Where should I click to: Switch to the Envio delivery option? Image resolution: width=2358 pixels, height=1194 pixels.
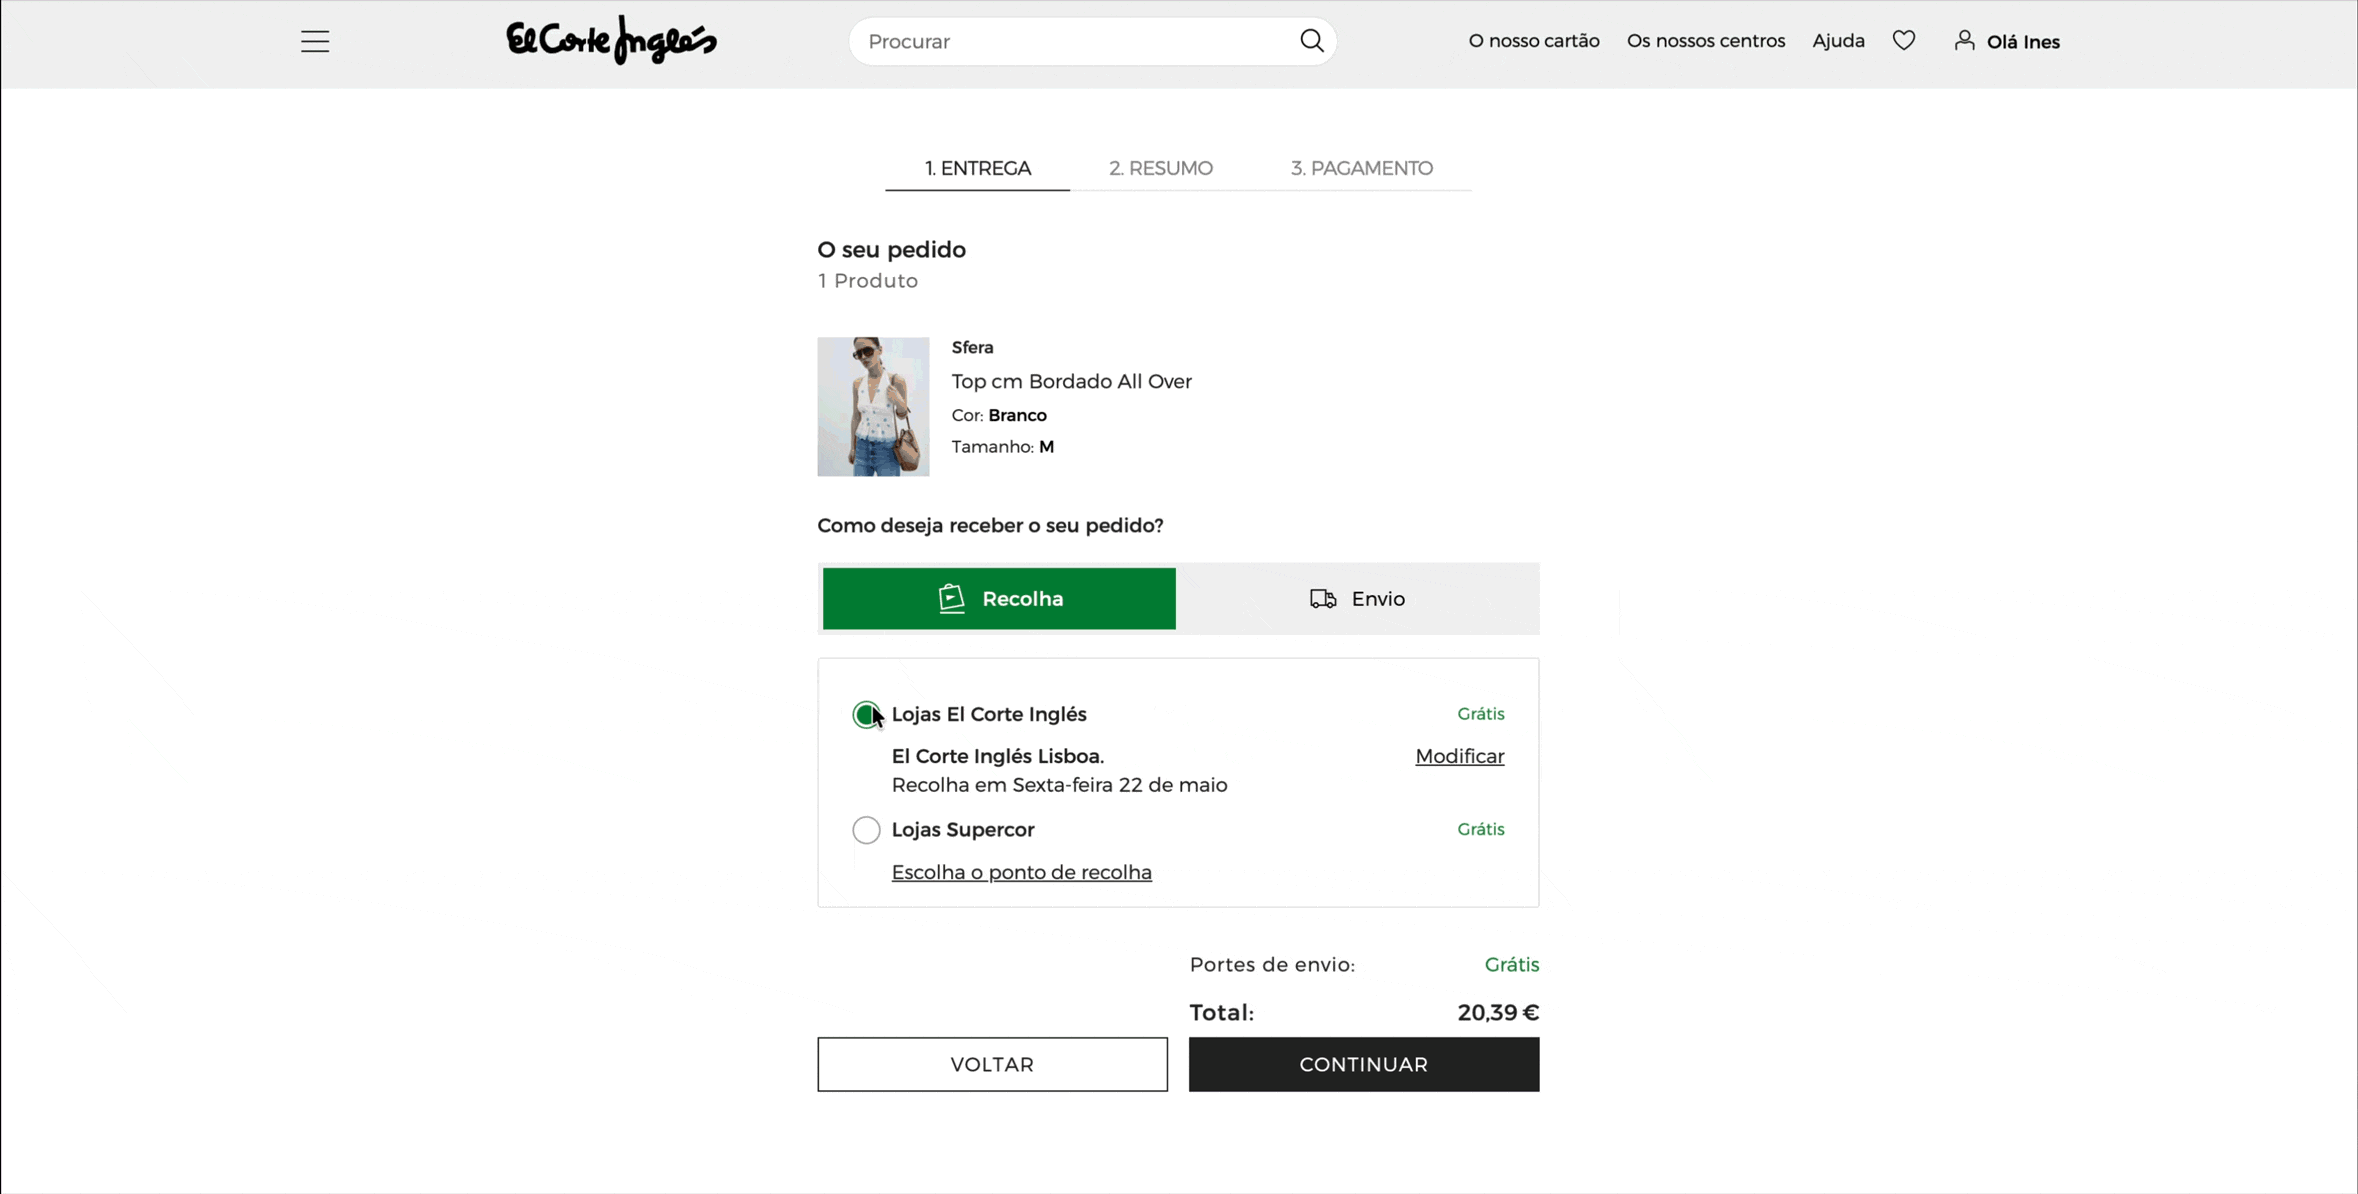tap(1357, 598)
